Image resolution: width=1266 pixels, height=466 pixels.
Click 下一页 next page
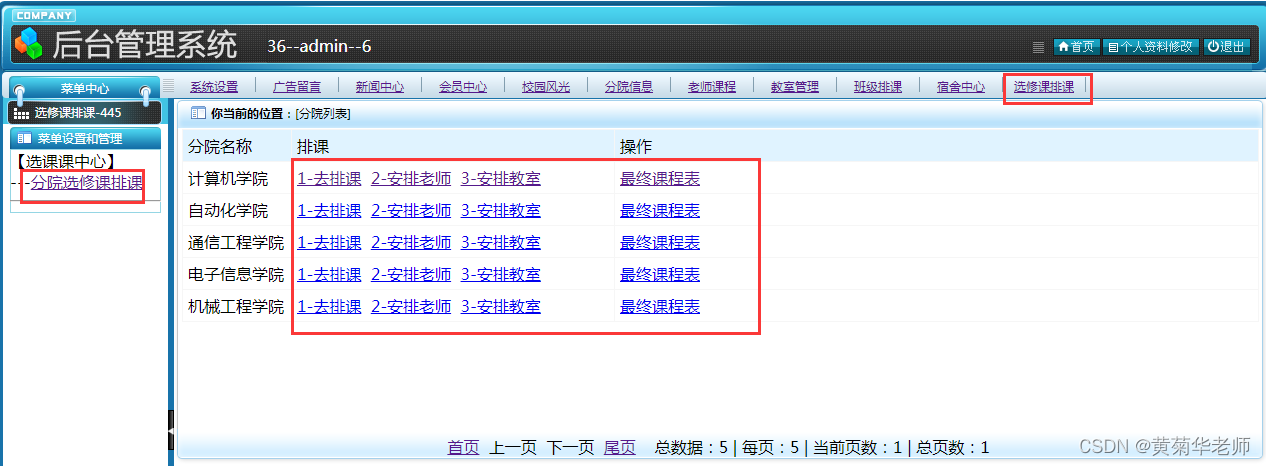point(570,448)
